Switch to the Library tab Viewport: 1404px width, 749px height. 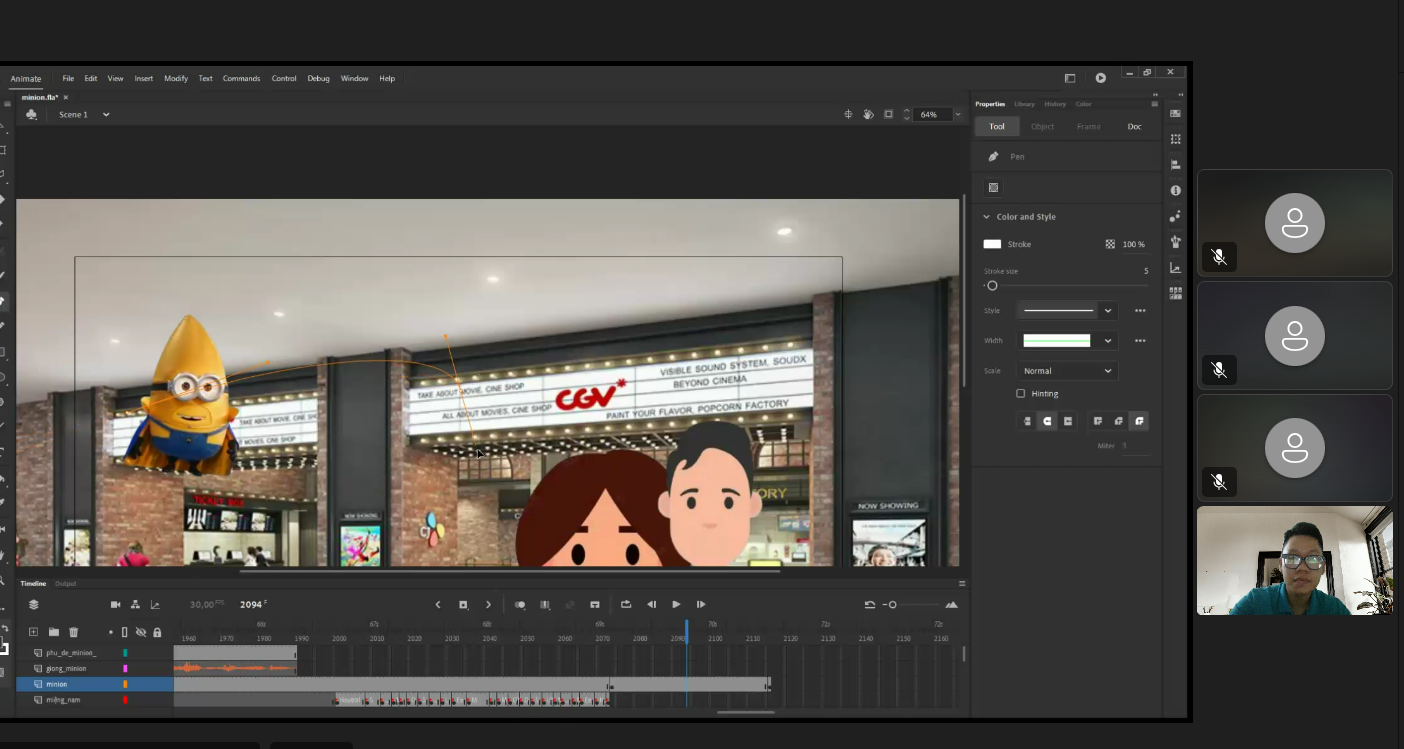1024,104
